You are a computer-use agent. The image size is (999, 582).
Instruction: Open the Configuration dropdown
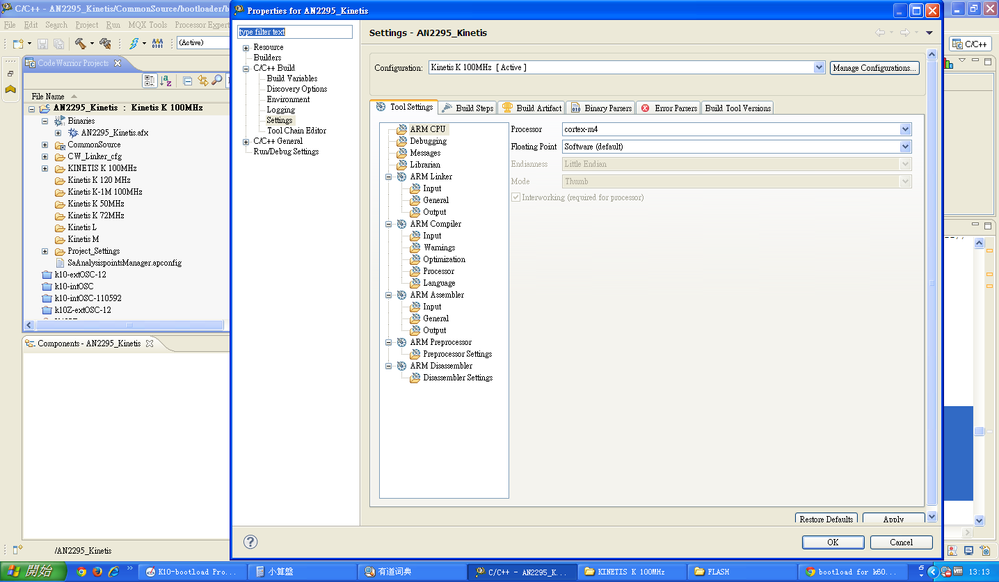click(x=819, y=68)
